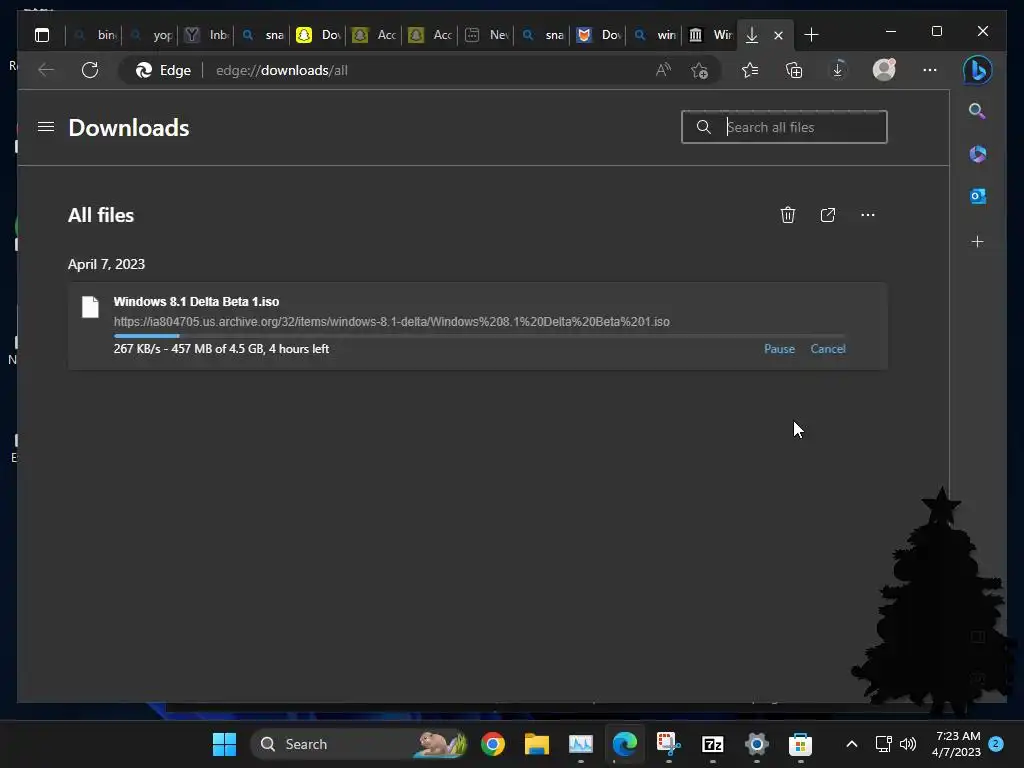Image resolution: width=1024 pixels, height=768 pixels.
Task: Open the Downloads toolbar icon
Action: click(x=838, y=70)
